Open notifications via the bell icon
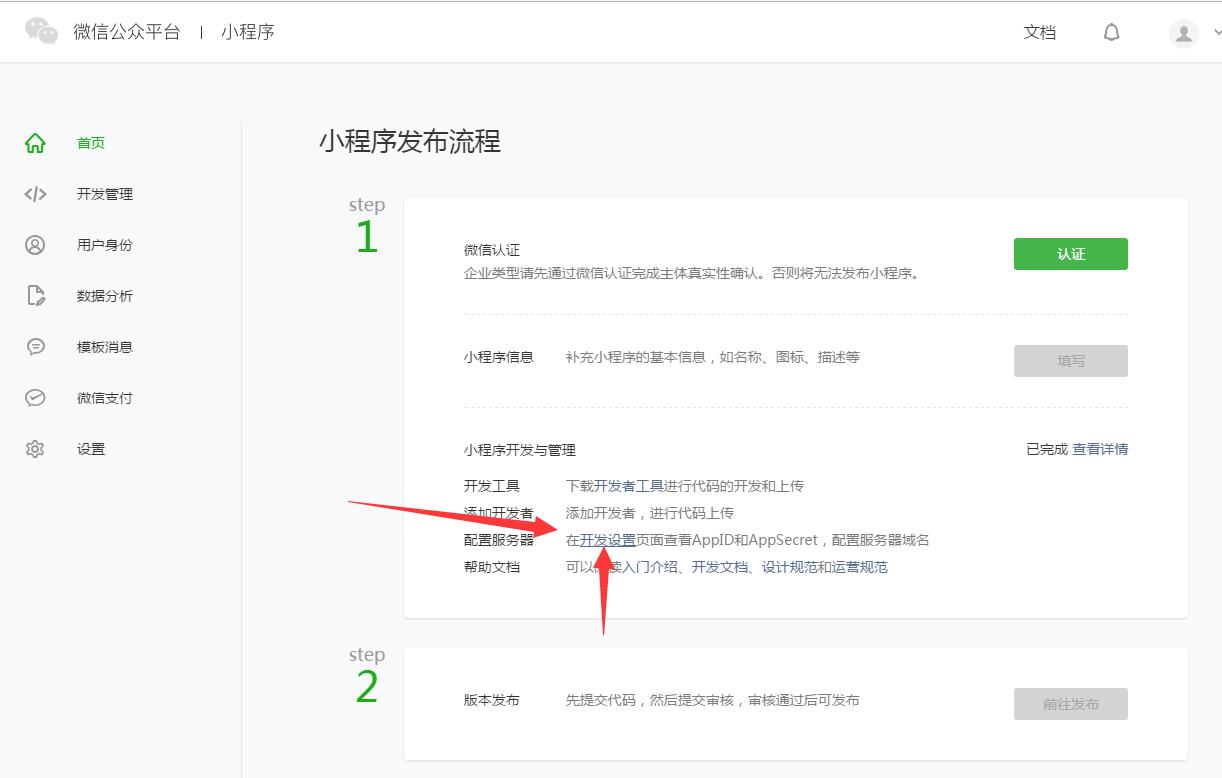The height and width of the screenshot is (778, 1222). (x=1111, y=31)
